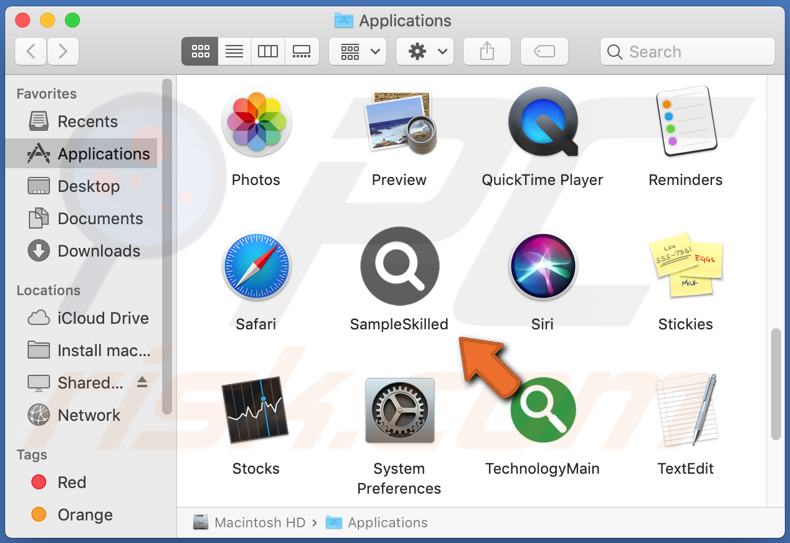This screenshot has width=790, height=543.
Task: Select the SampleSkilled magnifier icon
Action: pyautogui.click(x=400, y=266)
